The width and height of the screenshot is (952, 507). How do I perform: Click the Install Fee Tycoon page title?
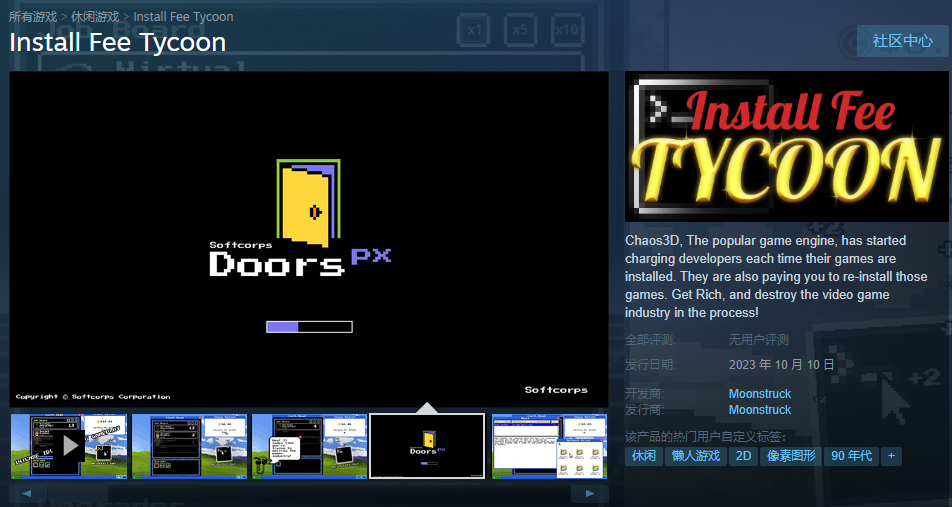point(118,43)
